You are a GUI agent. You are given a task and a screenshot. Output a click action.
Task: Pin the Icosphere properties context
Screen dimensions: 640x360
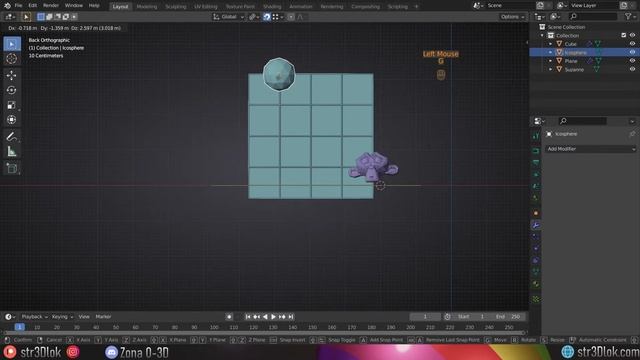point(632,134)
